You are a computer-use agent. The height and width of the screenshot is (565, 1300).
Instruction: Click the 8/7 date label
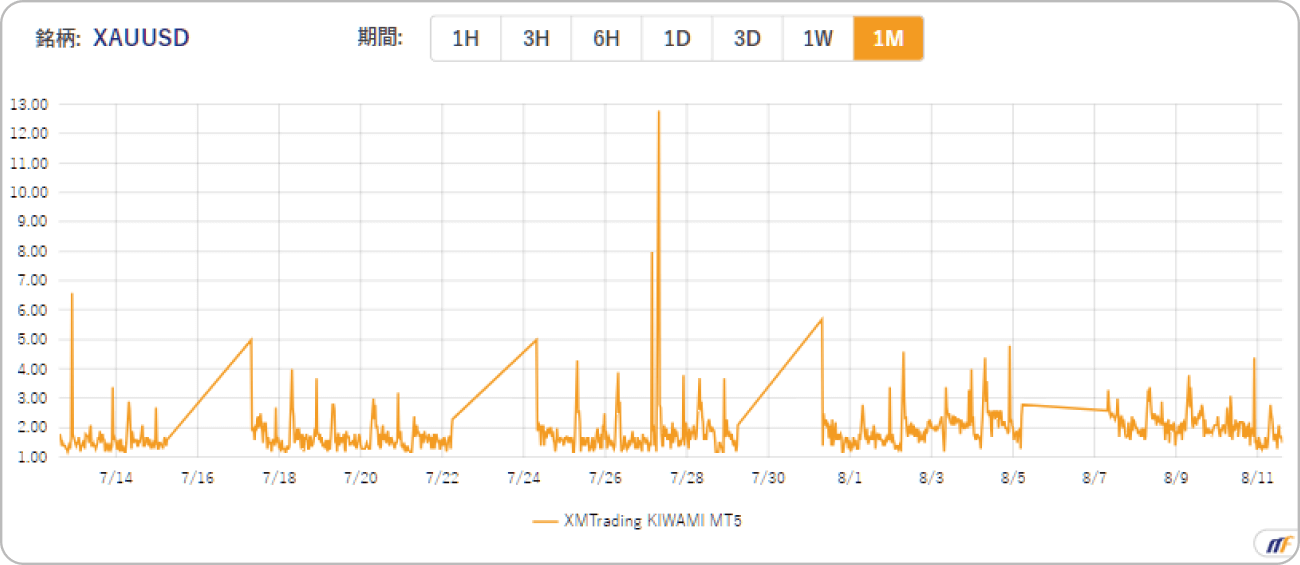point(1094,477)
